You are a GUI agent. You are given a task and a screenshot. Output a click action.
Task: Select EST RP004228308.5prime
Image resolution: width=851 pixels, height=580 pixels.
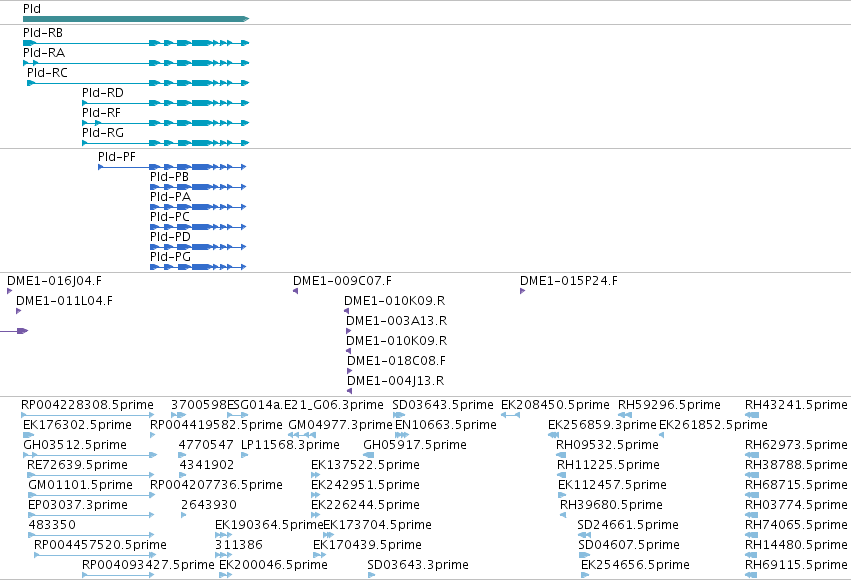point(88,415)
